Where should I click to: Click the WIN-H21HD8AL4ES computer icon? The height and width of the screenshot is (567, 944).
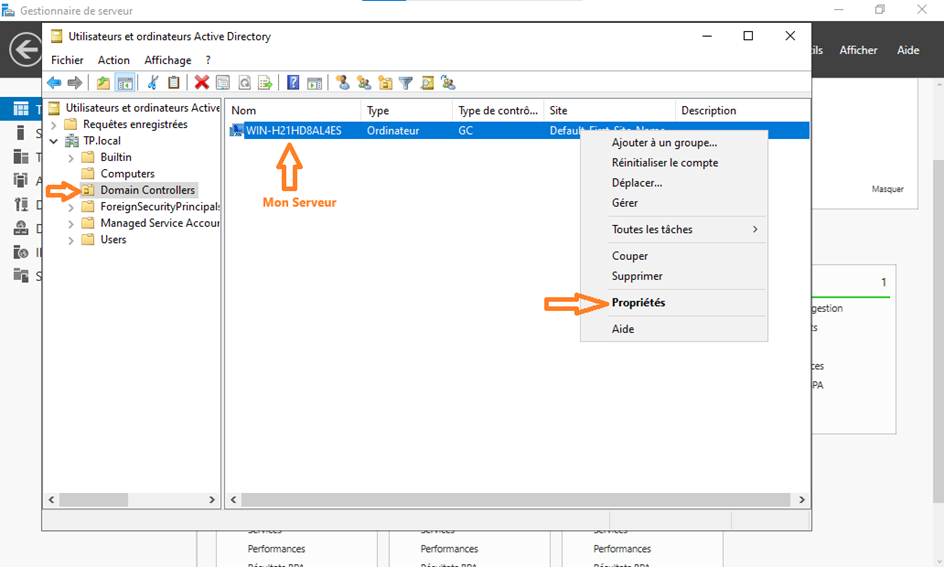coord(237,130)
